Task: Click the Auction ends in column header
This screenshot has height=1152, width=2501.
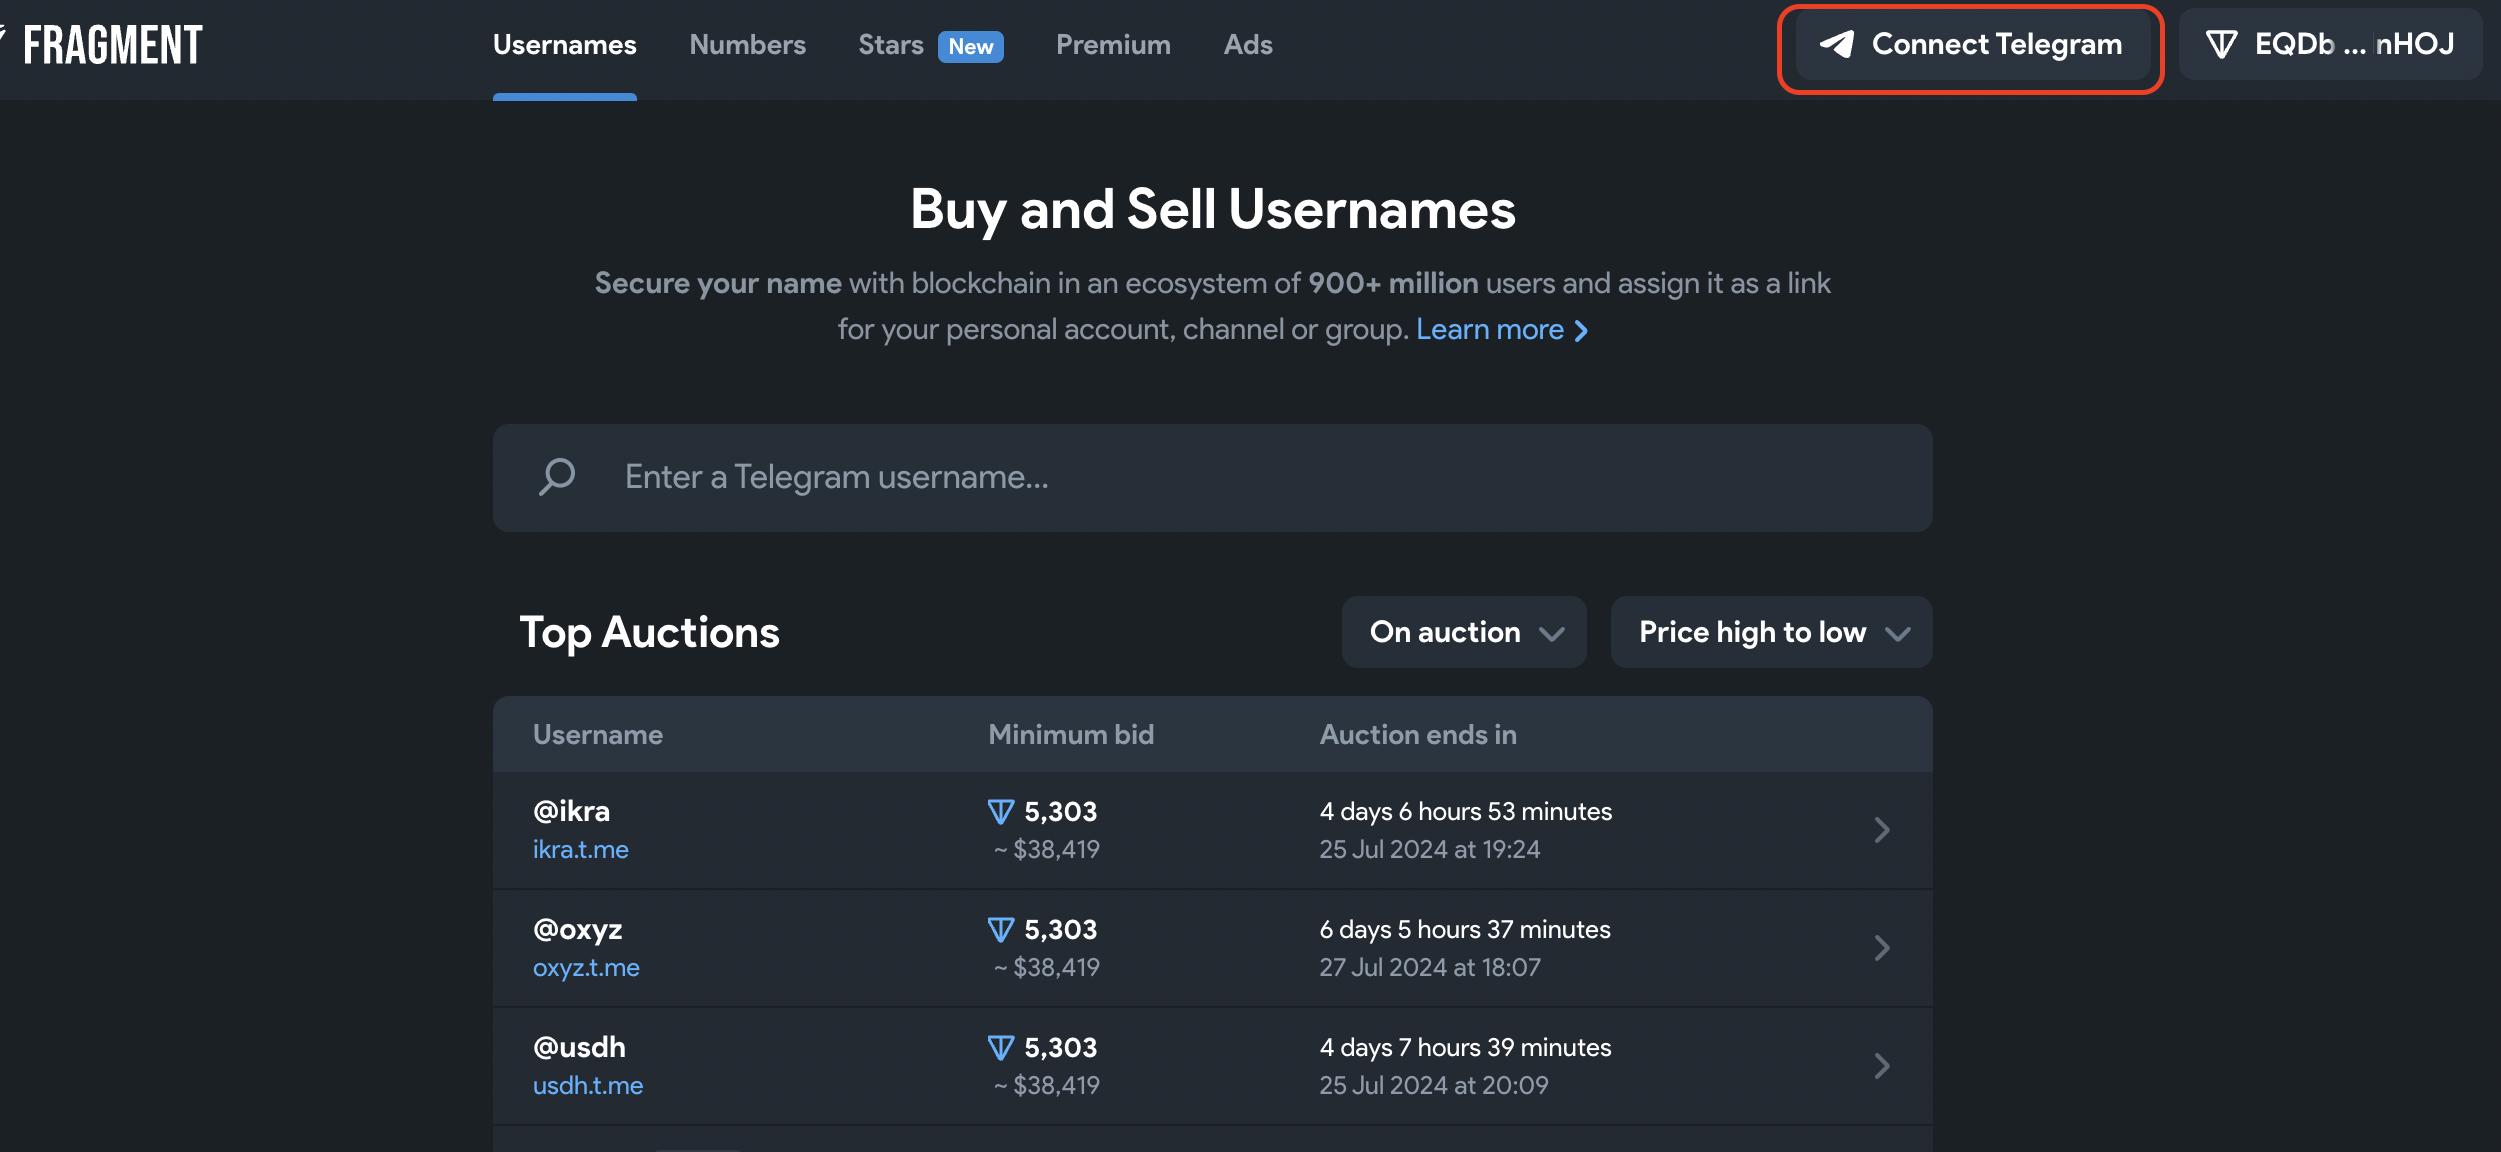Action: pos(1418,735)
